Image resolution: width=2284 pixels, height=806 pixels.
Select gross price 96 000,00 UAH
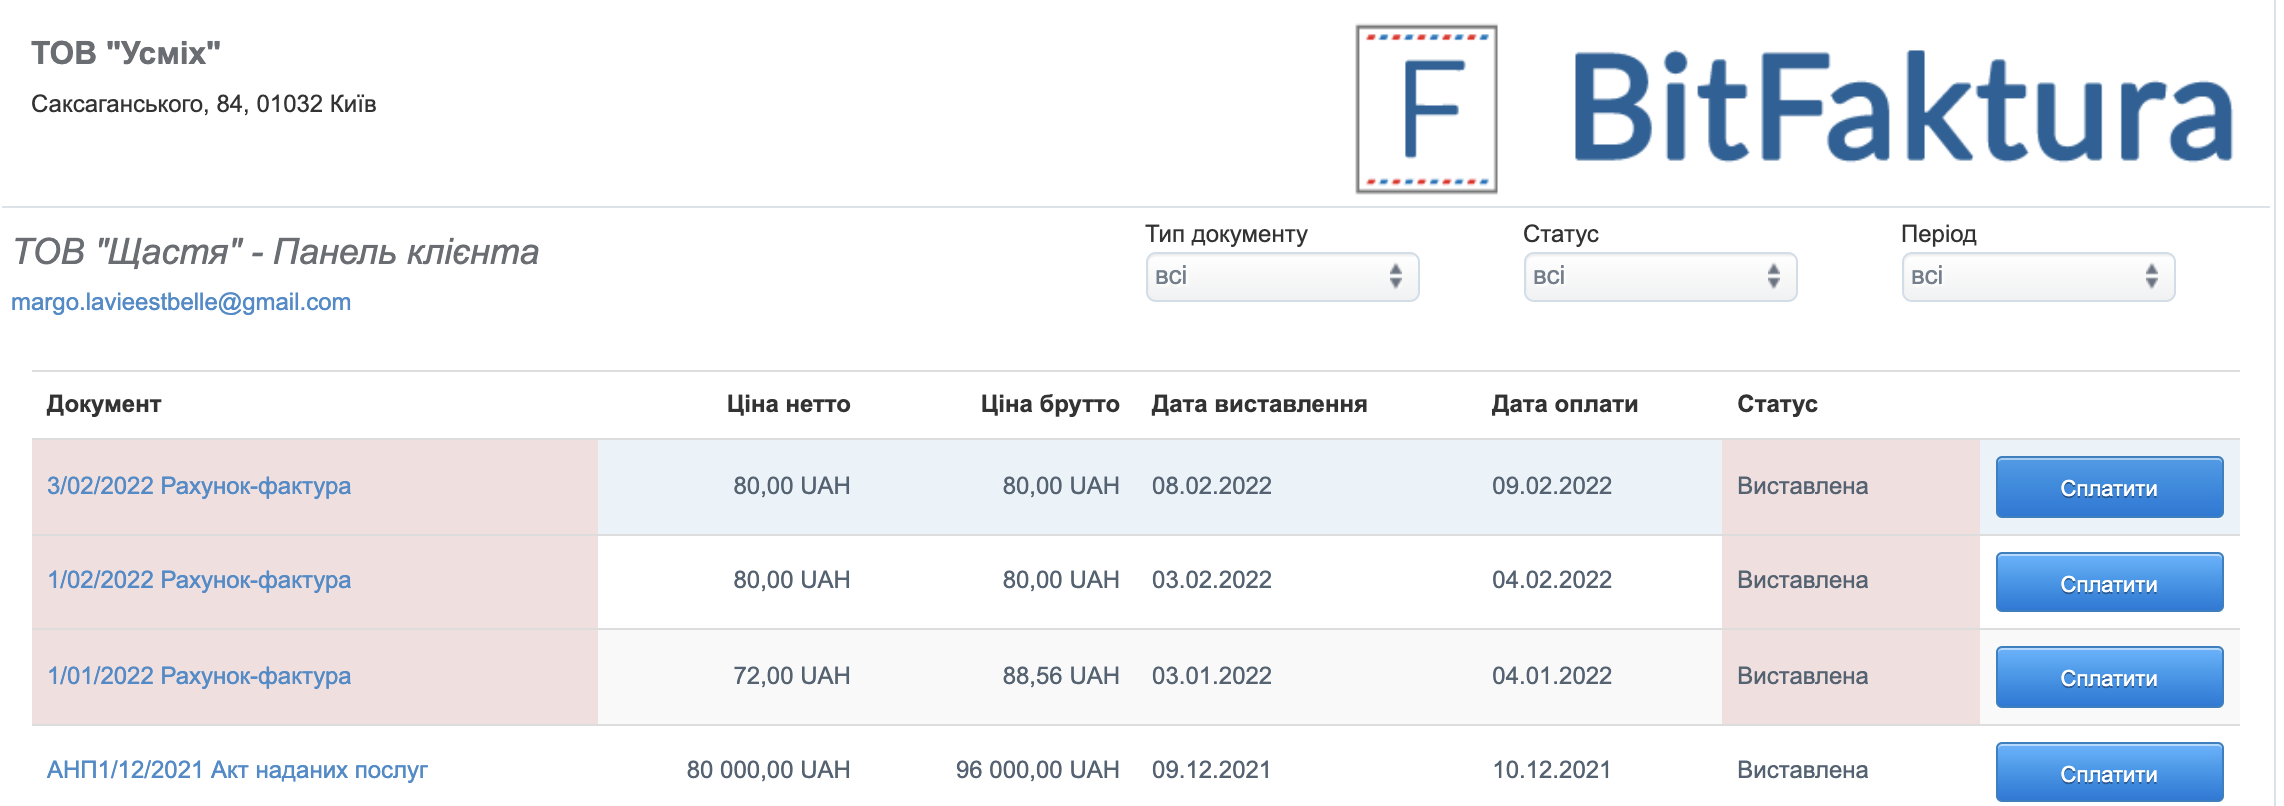point(1037,770)
